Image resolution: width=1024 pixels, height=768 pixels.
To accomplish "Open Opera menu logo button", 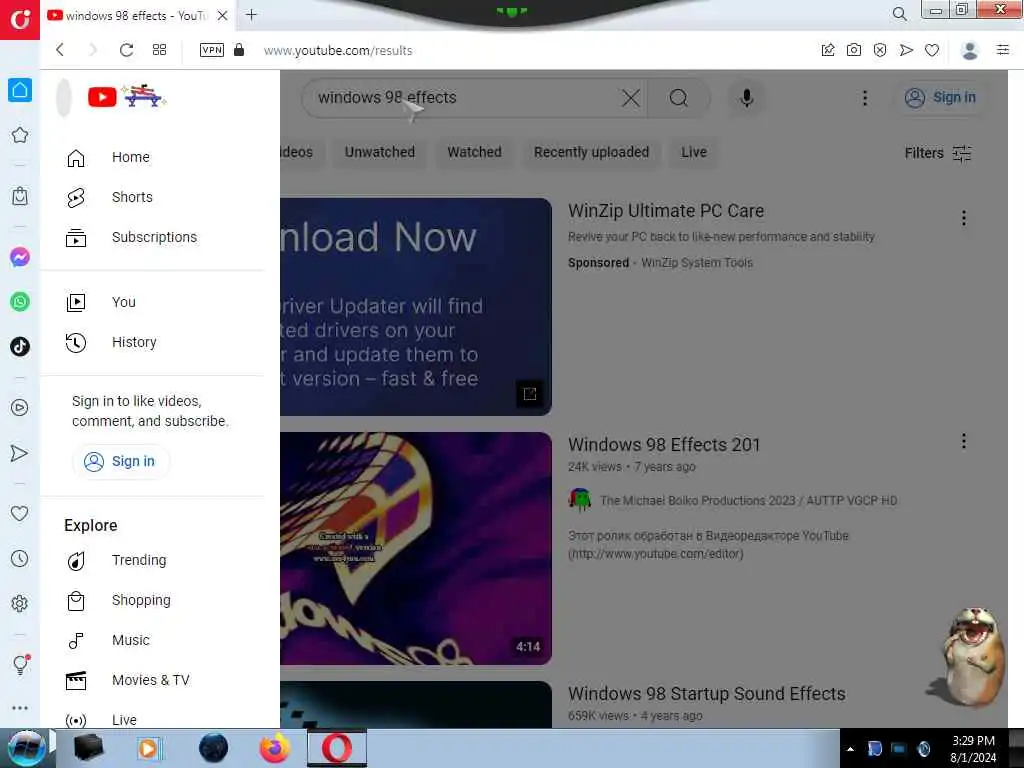I will tap(20, 20).
